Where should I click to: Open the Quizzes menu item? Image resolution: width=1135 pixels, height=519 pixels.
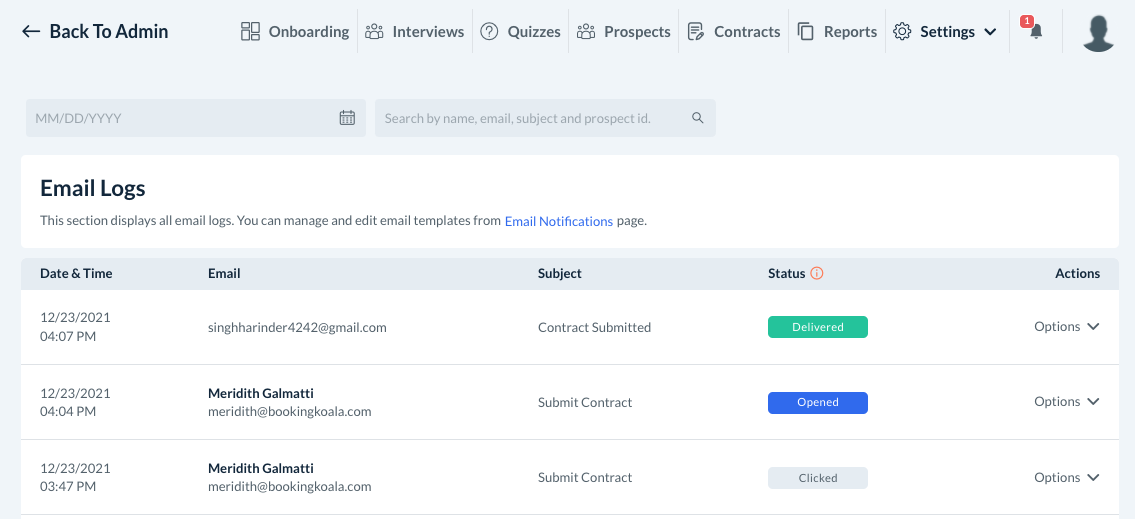click(521, 32)
